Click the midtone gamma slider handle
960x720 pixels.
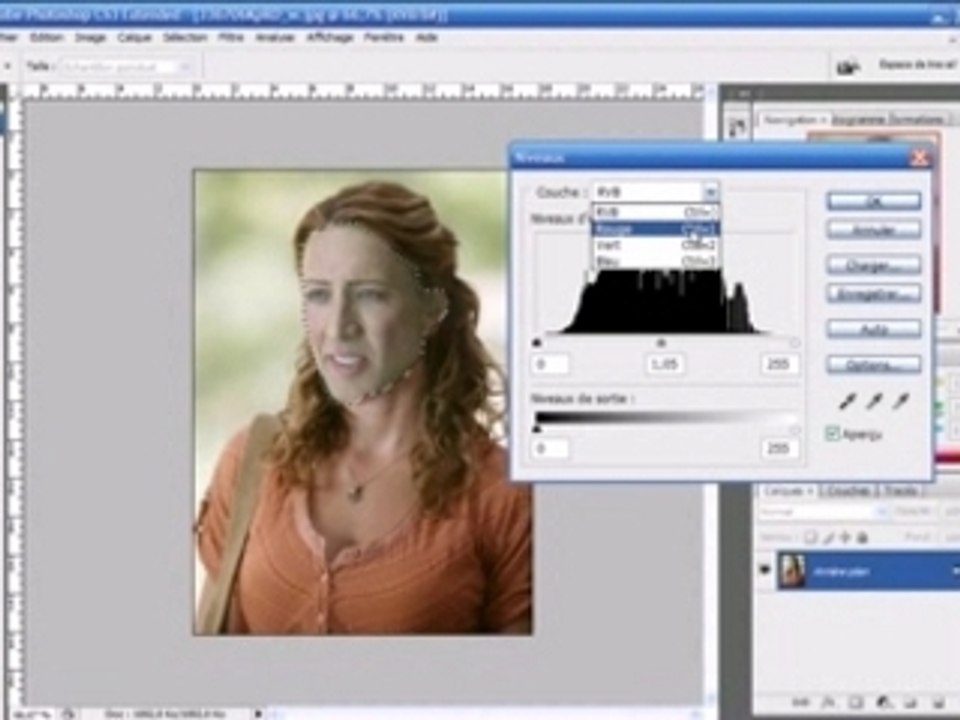[x=661, y=343]
